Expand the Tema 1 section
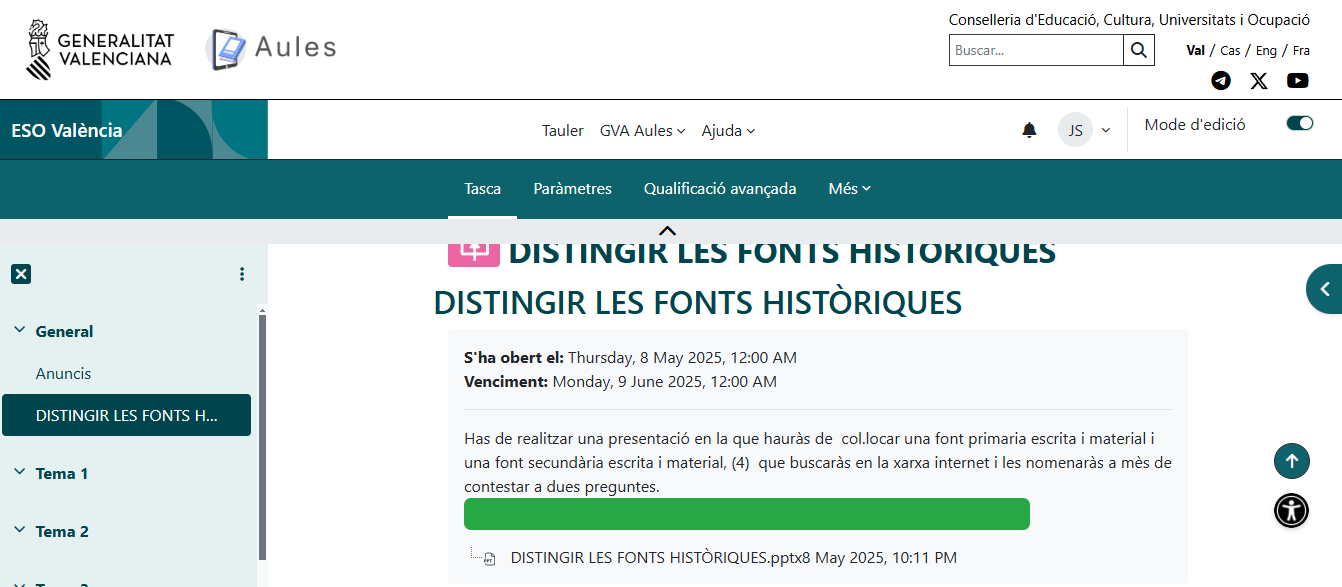The width and height of the screenshot is (1342, 587). pyautogui.click(x=19, y=473)
